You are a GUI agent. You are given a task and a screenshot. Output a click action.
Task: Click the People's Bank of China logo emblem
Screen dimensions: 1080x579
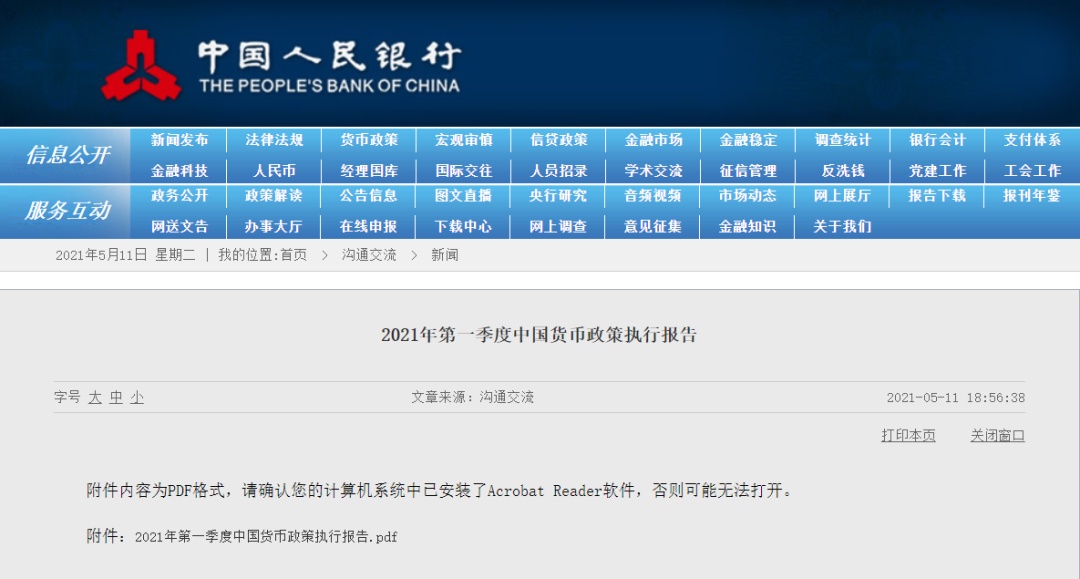coord(141,65)
